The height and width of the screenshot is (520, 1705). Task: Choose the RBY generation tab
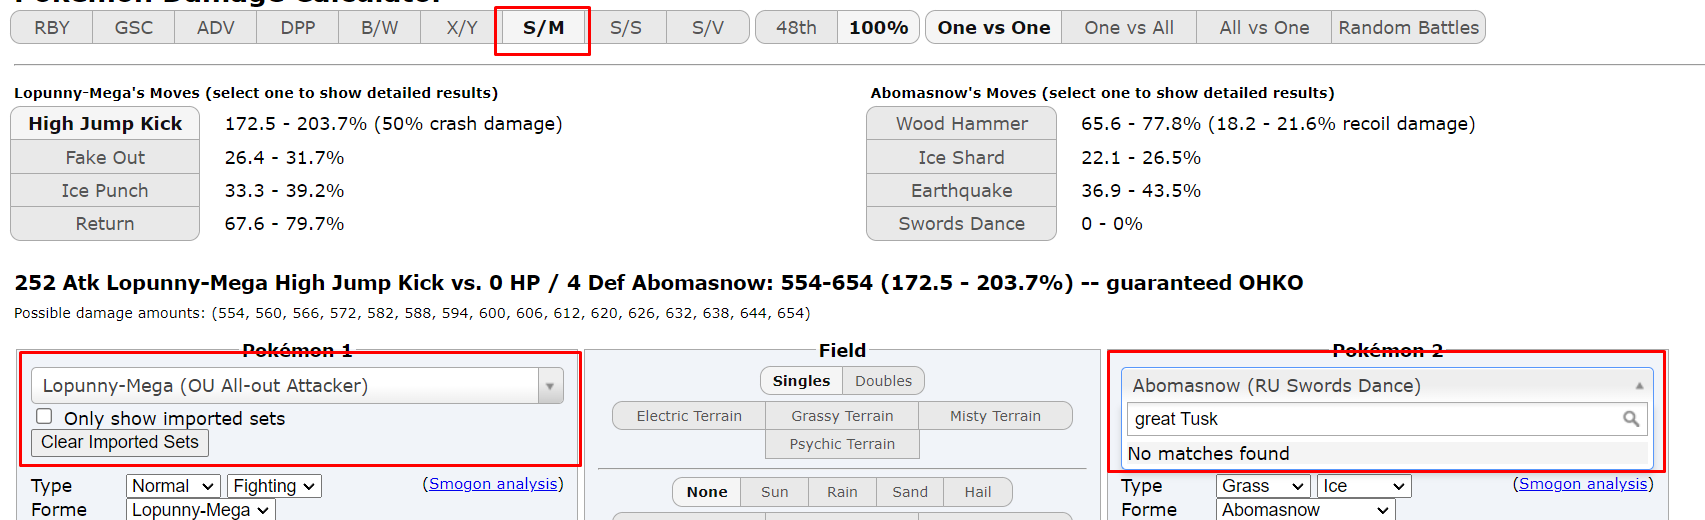pos(52,28)
